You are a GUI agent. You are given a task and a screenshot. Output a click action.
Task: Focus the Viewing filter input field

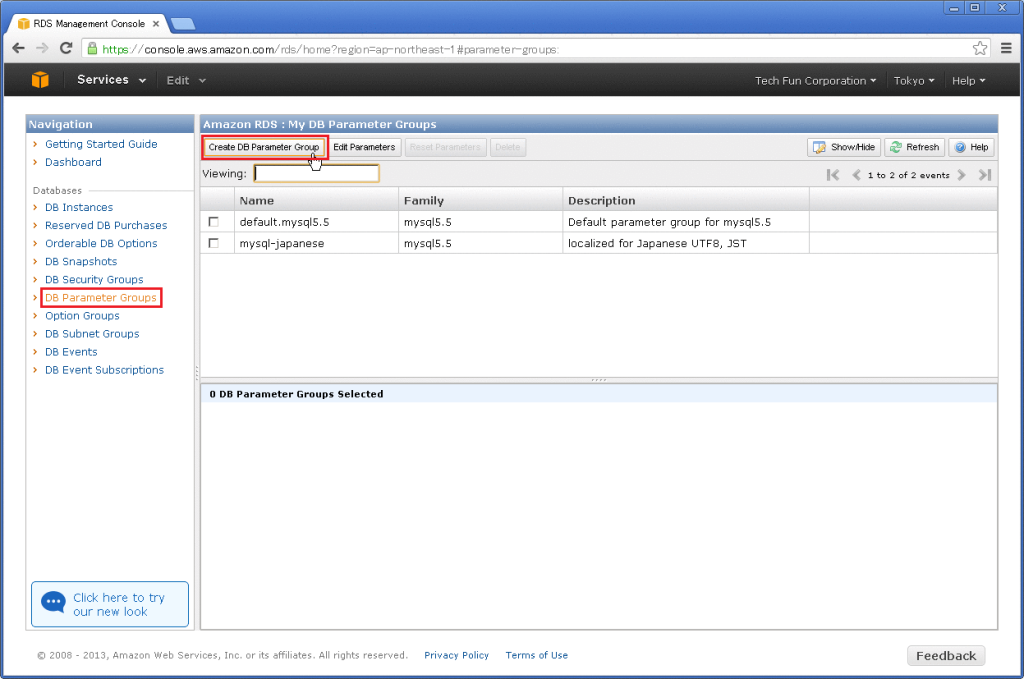pyautogui.click(x=317, y=174)
